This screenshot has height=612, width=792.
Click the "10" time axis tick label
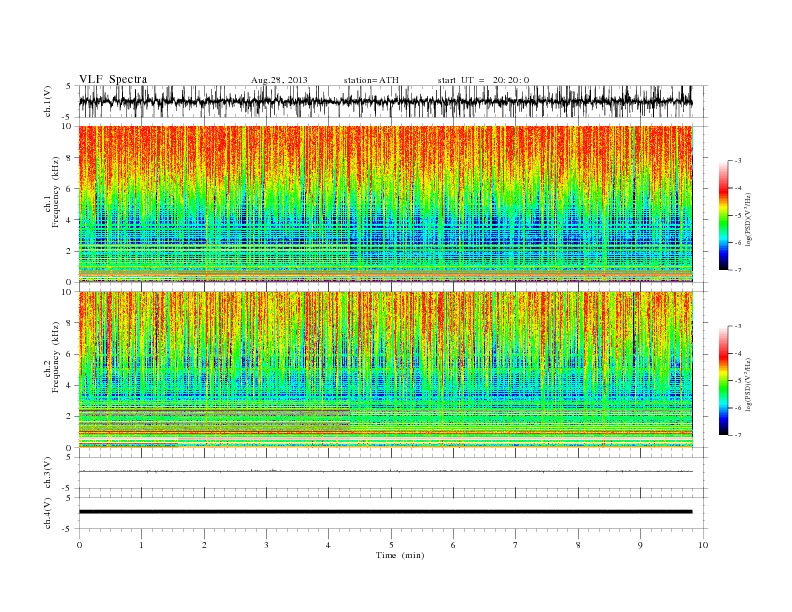coord(703,545)
